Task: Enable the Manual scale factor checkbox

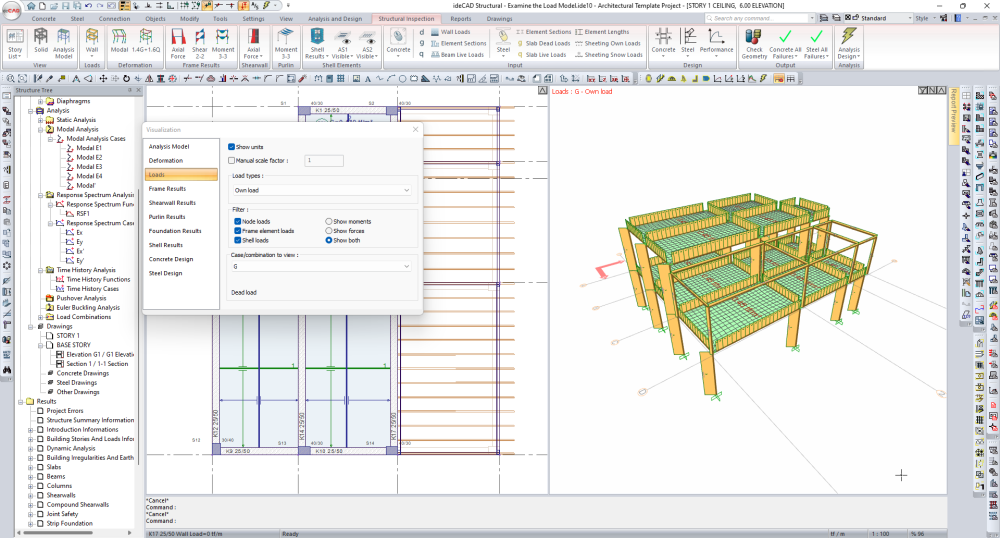Action: tap(232, 160)
